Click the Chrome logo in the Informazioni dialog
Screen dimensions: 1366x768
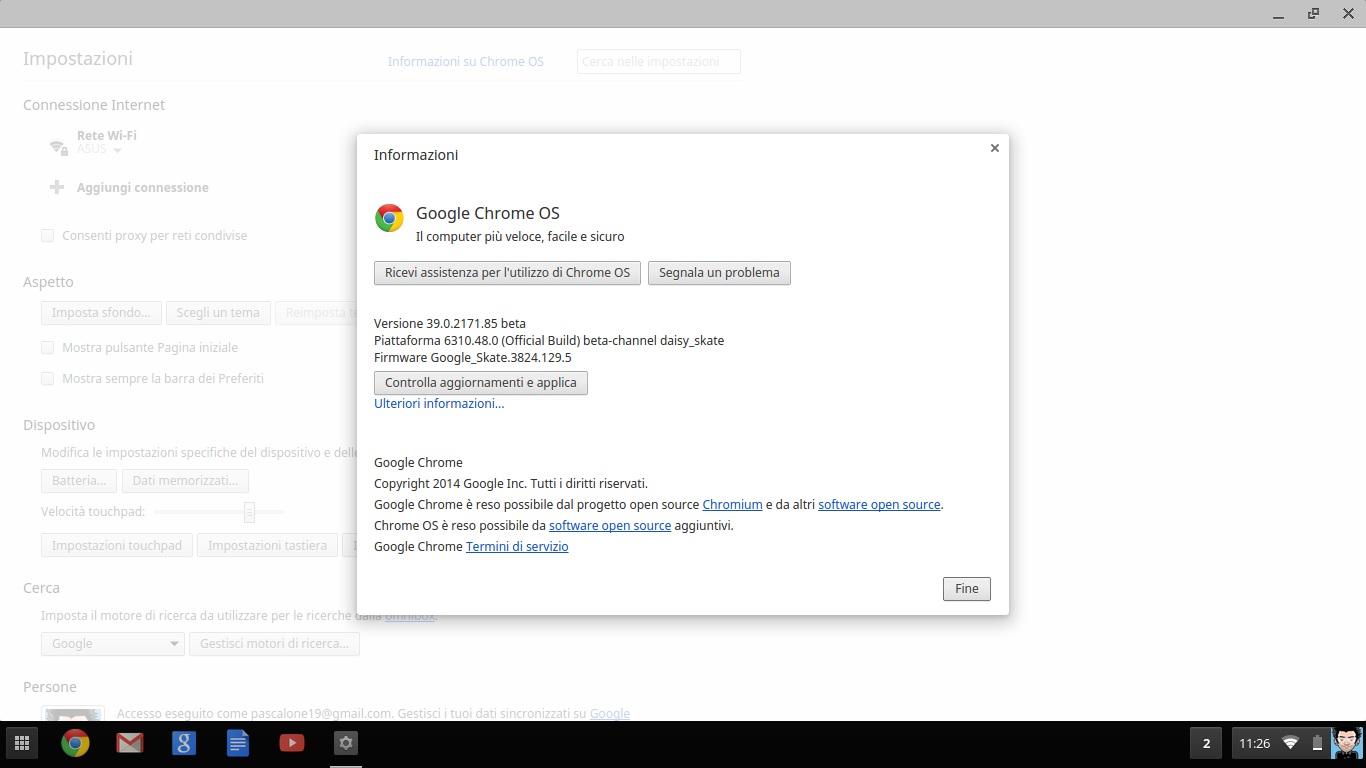click(389, 218)
